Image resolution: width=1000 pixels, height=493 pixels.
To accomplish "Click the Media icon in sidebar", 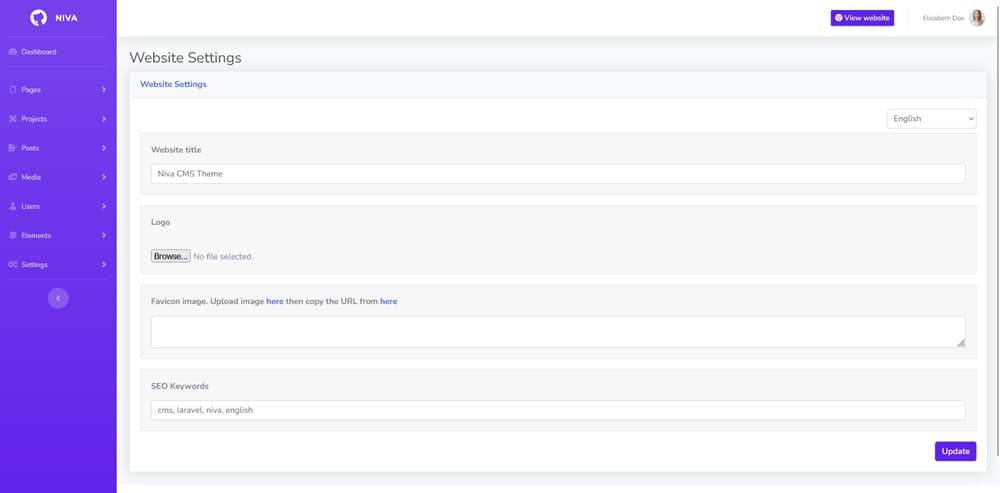I will pyautogui.click(x=12, y=177).
